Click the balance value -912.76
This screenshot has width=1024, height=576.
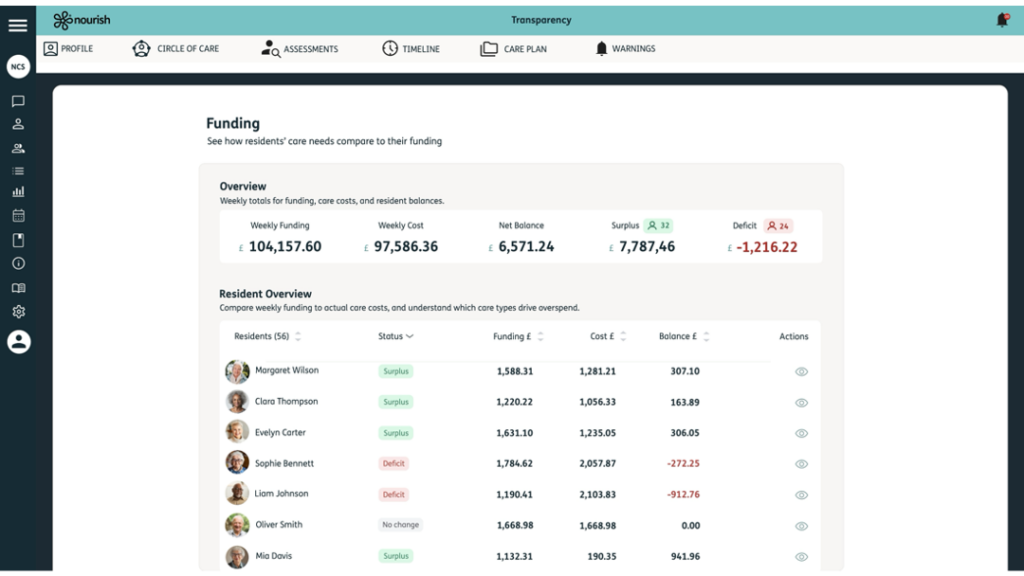[683, 494]
